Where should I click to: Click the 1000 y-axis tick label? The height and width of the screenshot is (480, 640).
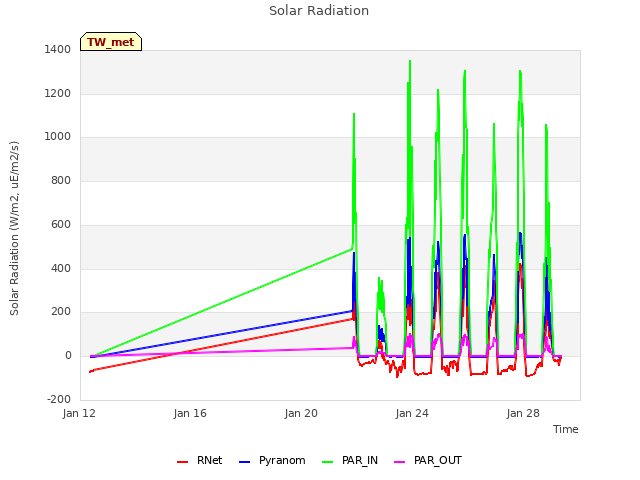(x=58, y=137)
